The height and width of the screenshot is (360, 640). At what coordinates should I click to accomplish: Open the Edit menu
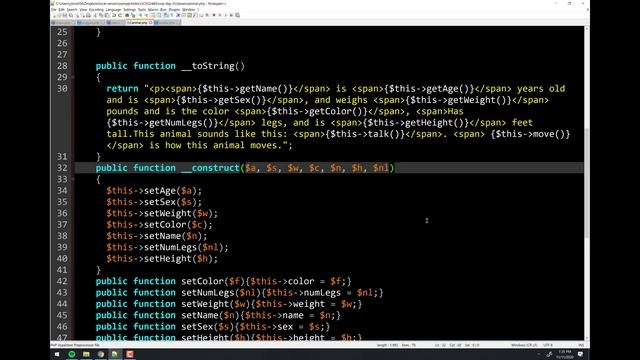(x=61, y=9)
